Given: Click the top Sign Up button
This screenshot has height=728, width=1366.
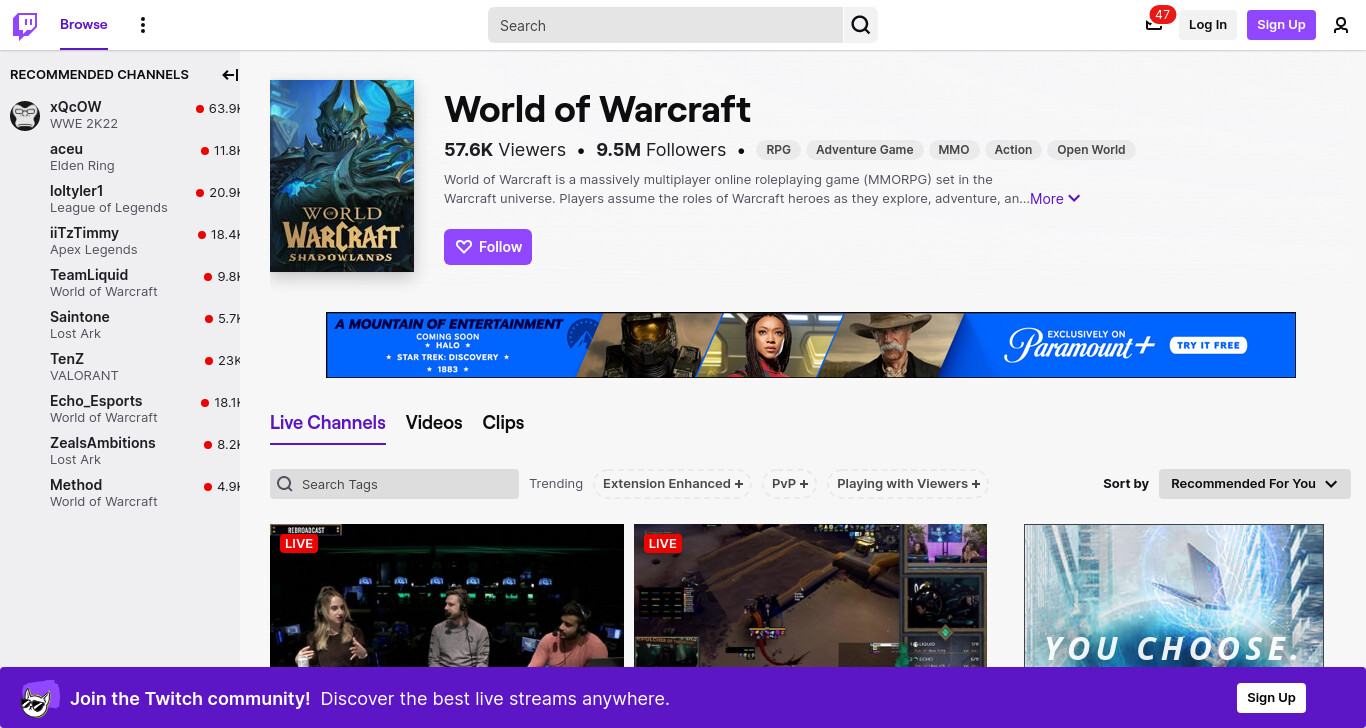Looking at the screenshot, I should 1281,25.
